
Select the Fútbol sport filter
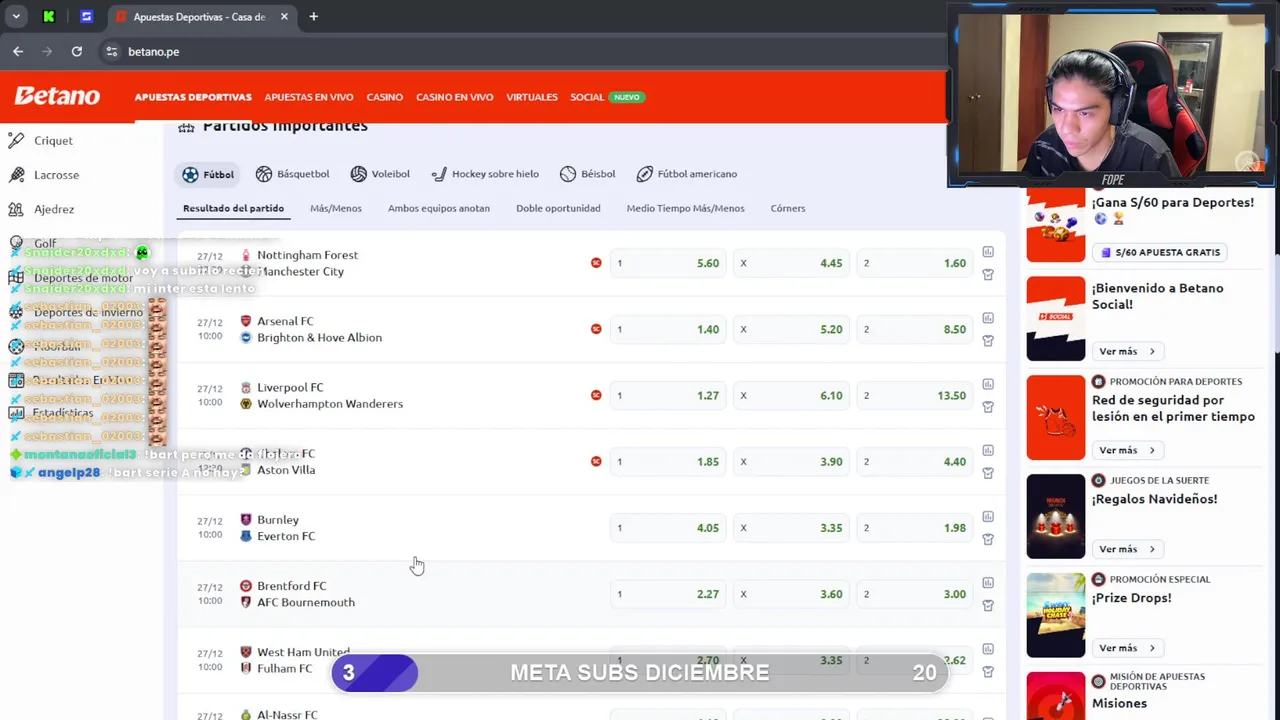coord(208,174)
